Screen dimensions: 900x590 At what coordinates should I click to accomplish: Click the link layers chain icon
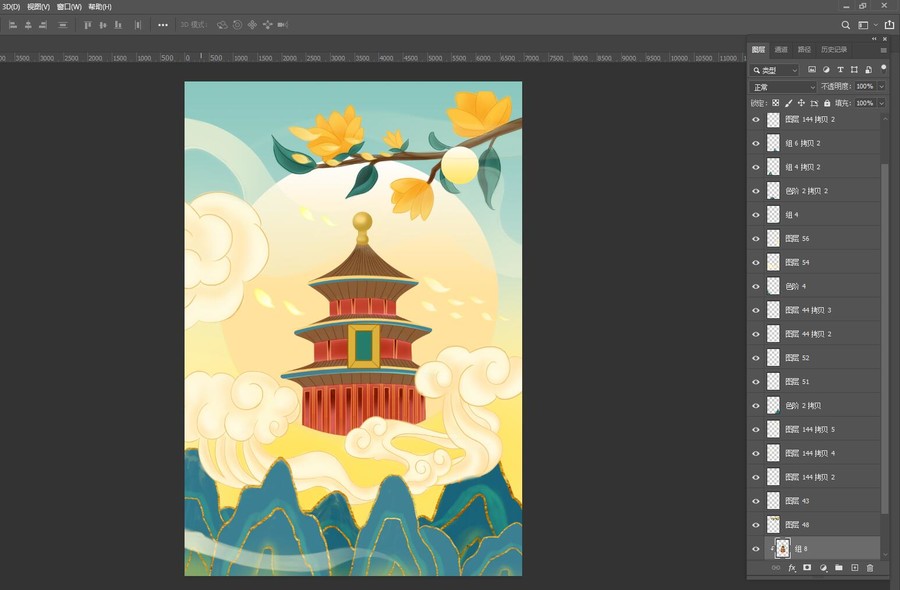[776, 568]
